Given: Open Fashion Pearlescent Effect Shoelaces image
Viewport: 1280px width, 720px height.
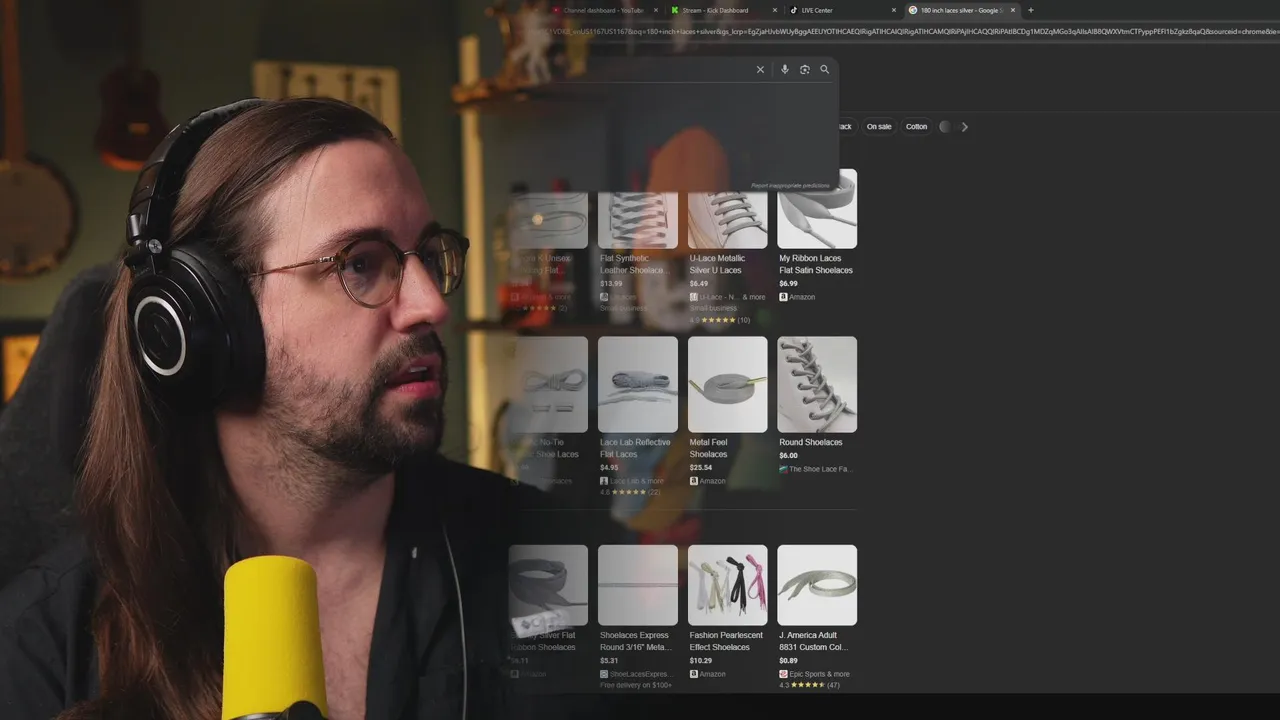Looking at the screenshot, I should pyautogui.click(x=728, y=585).
